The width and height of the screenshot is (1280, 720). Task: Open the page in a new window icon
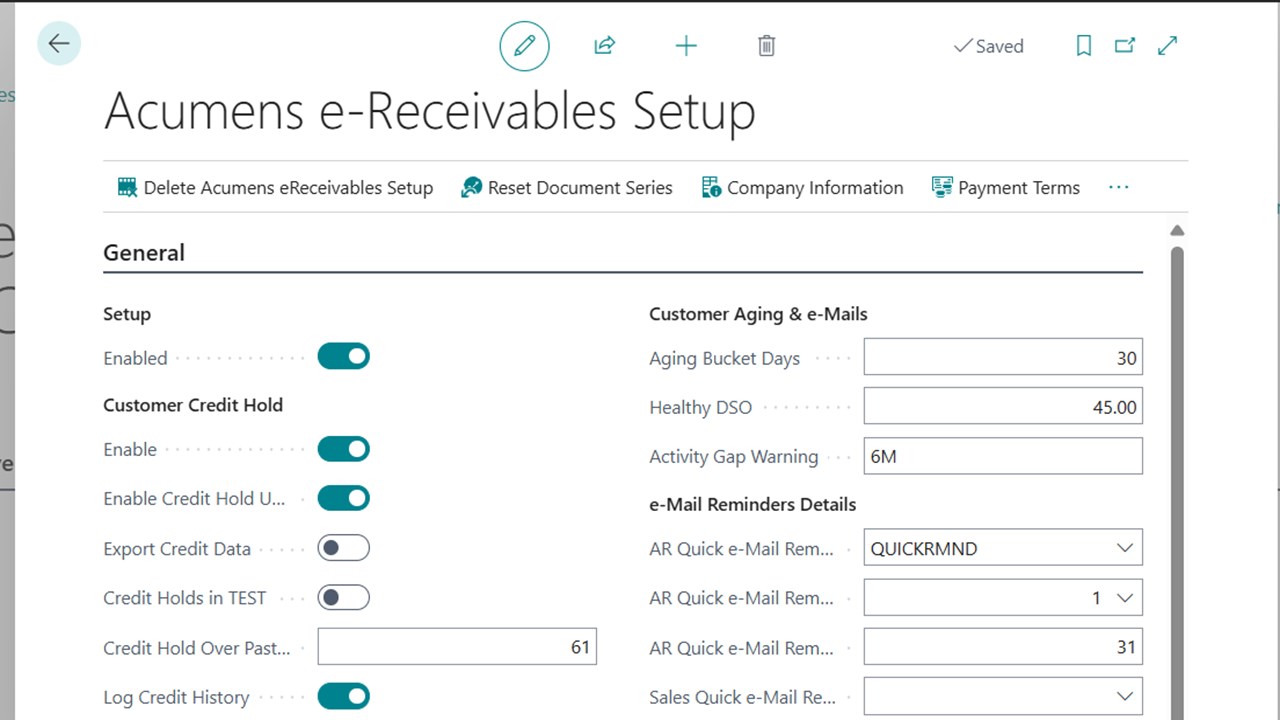pos(1124,46)
